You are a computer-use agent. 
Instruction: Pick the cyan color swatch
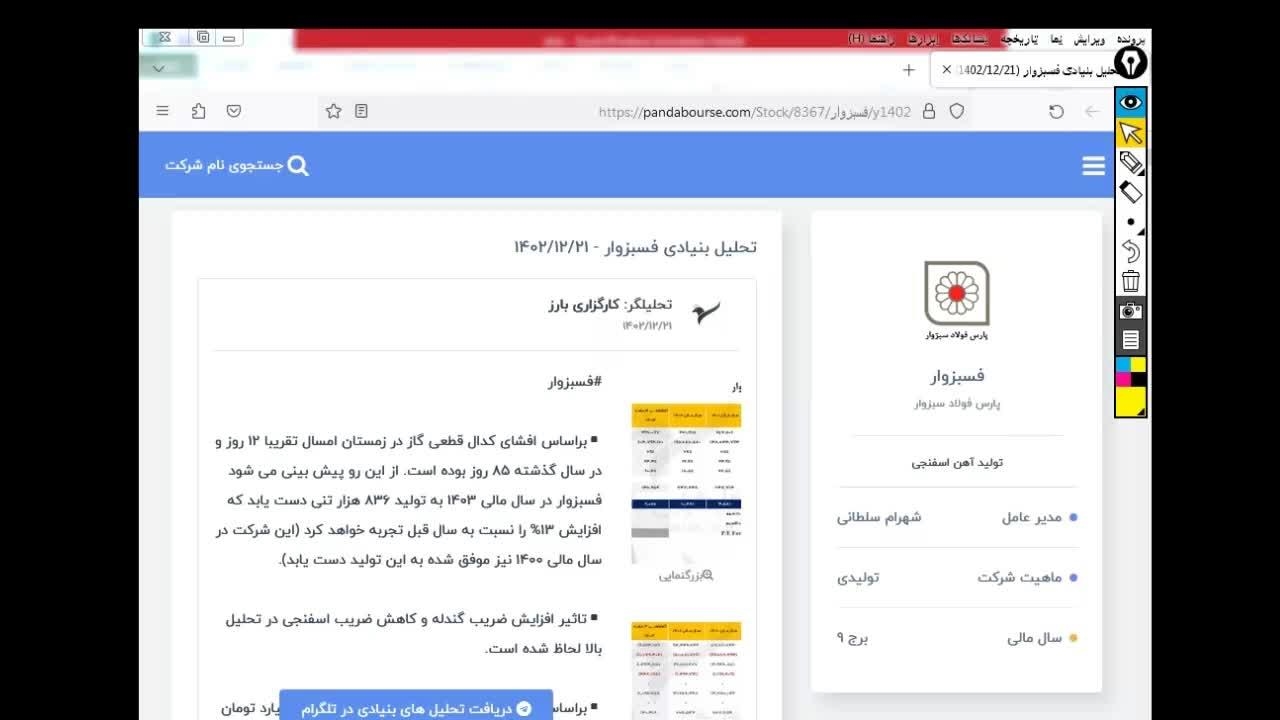coord(1123,364)
